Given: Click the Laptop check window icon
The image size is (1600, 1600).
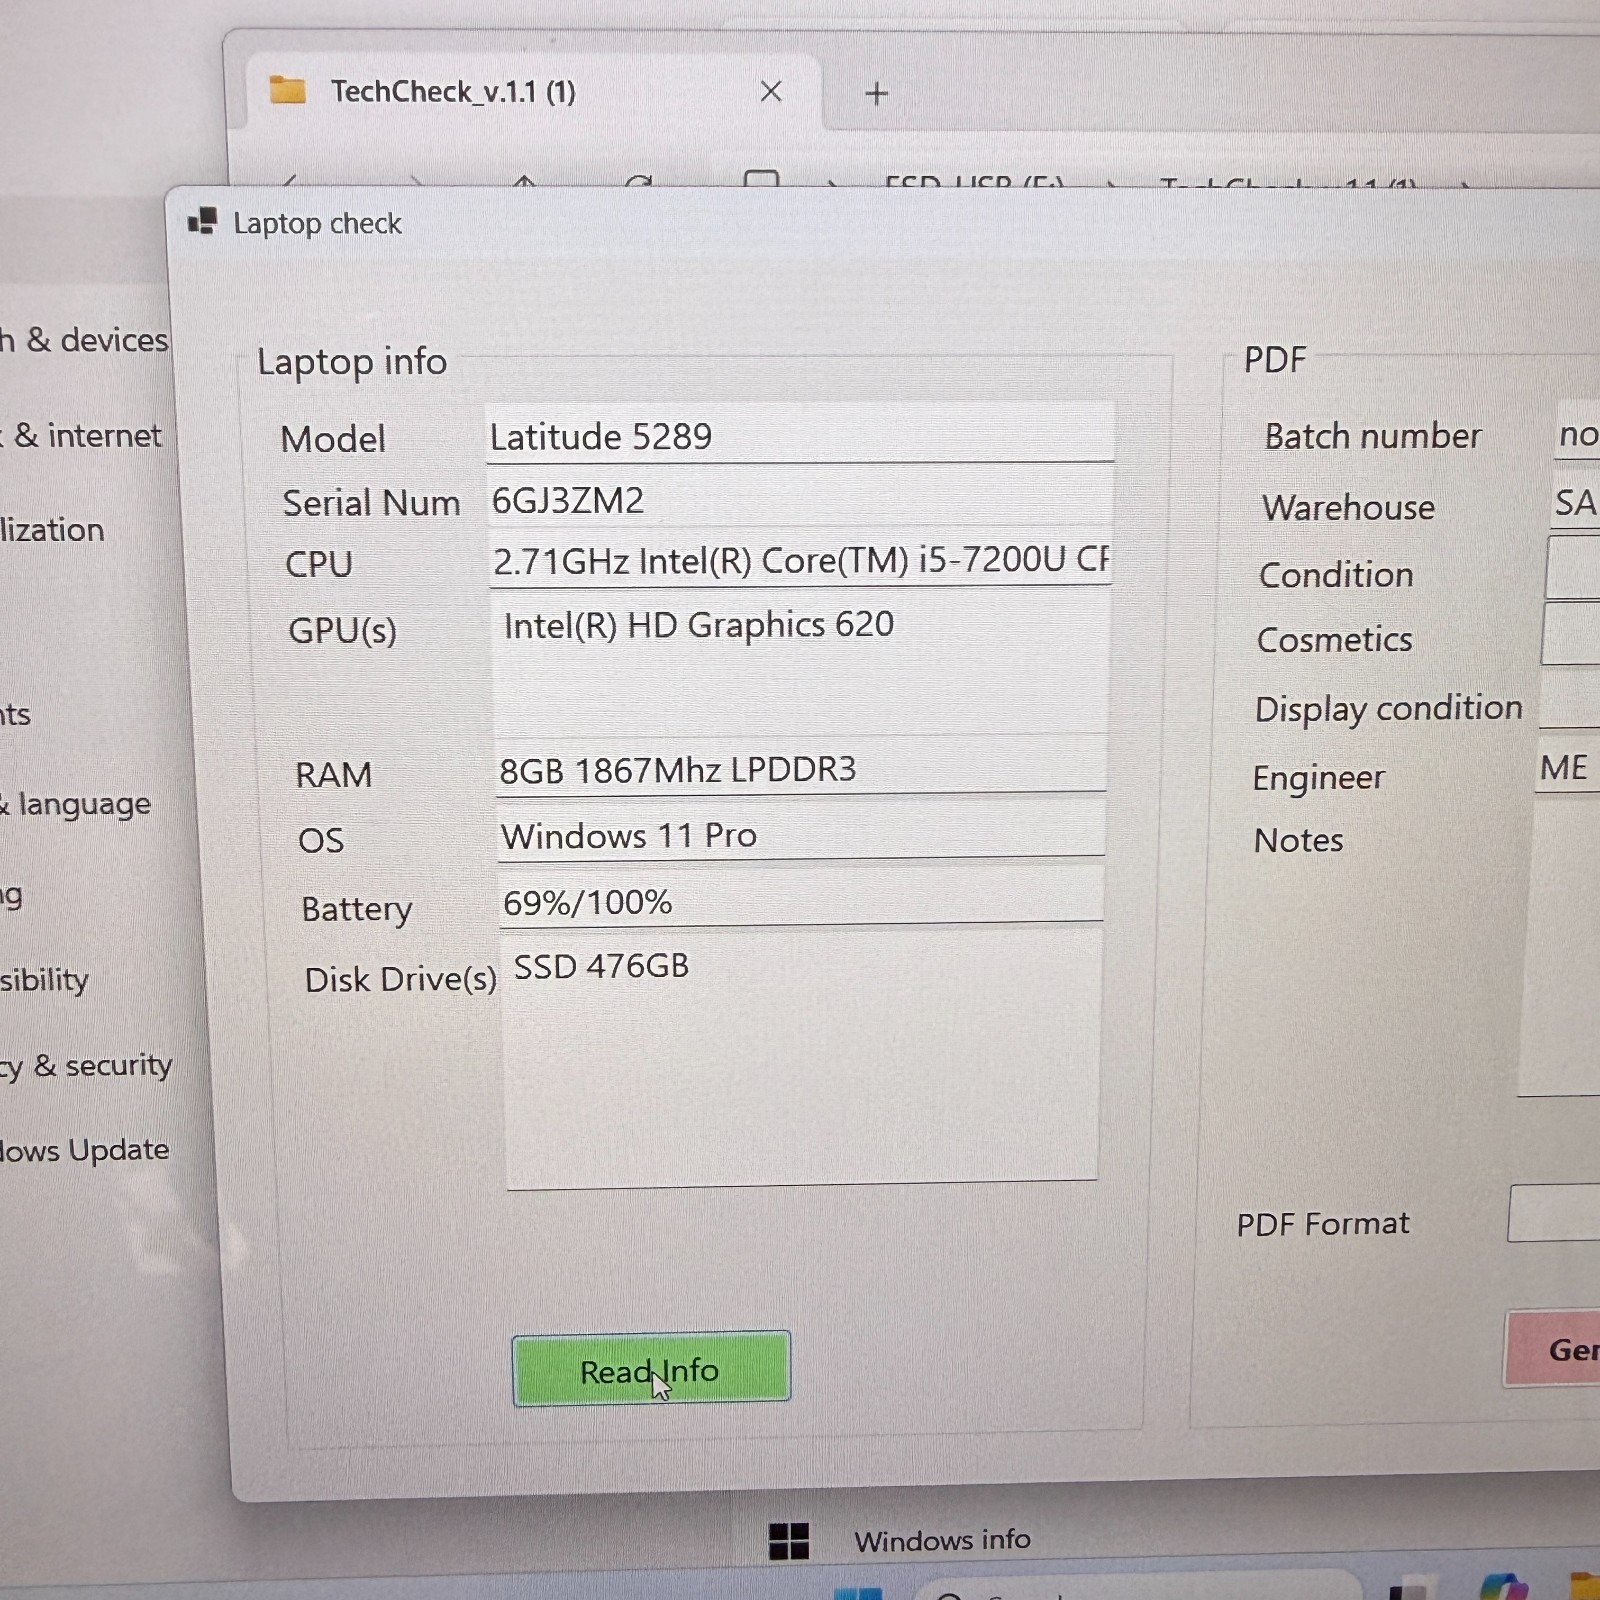Looking at the screenshot, I should 202,222.
